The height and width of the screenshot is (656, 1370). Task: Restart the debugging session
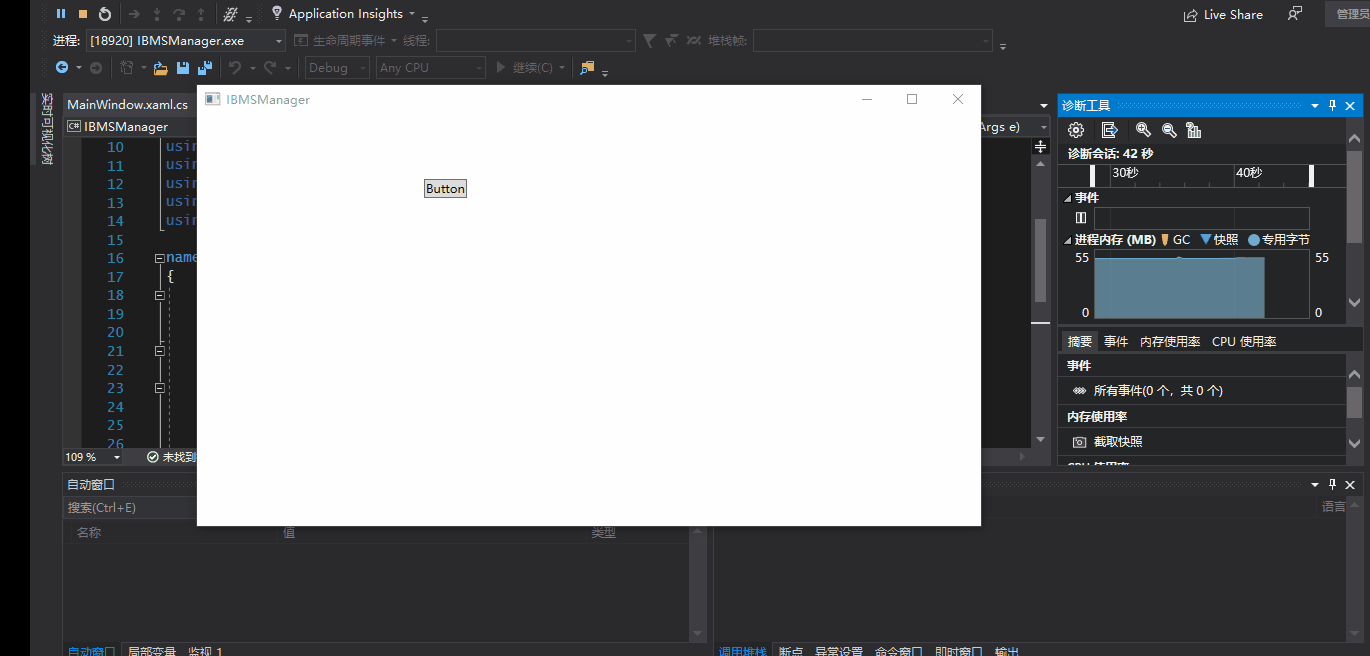click(105, 14)
